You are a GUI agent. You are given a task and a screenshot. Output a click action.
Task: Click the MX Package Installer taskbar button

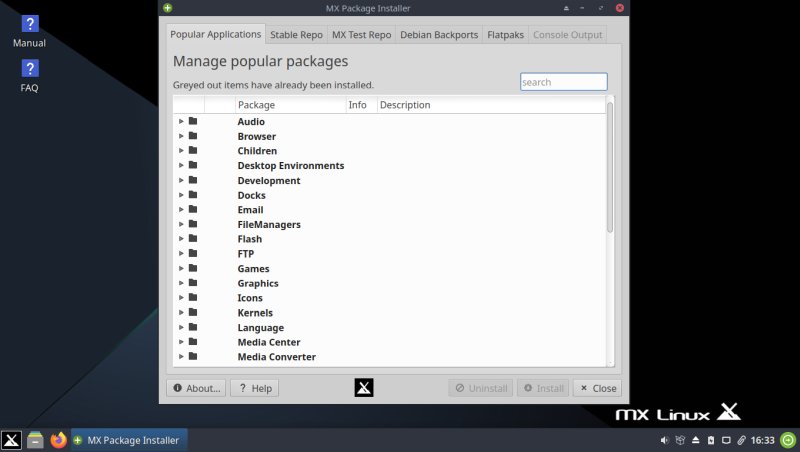129,440
